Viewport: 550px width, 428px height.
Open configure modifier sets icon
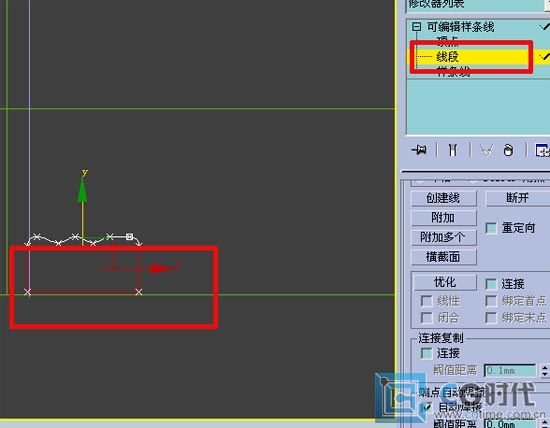pyautogui.click(x=542, y=150)
